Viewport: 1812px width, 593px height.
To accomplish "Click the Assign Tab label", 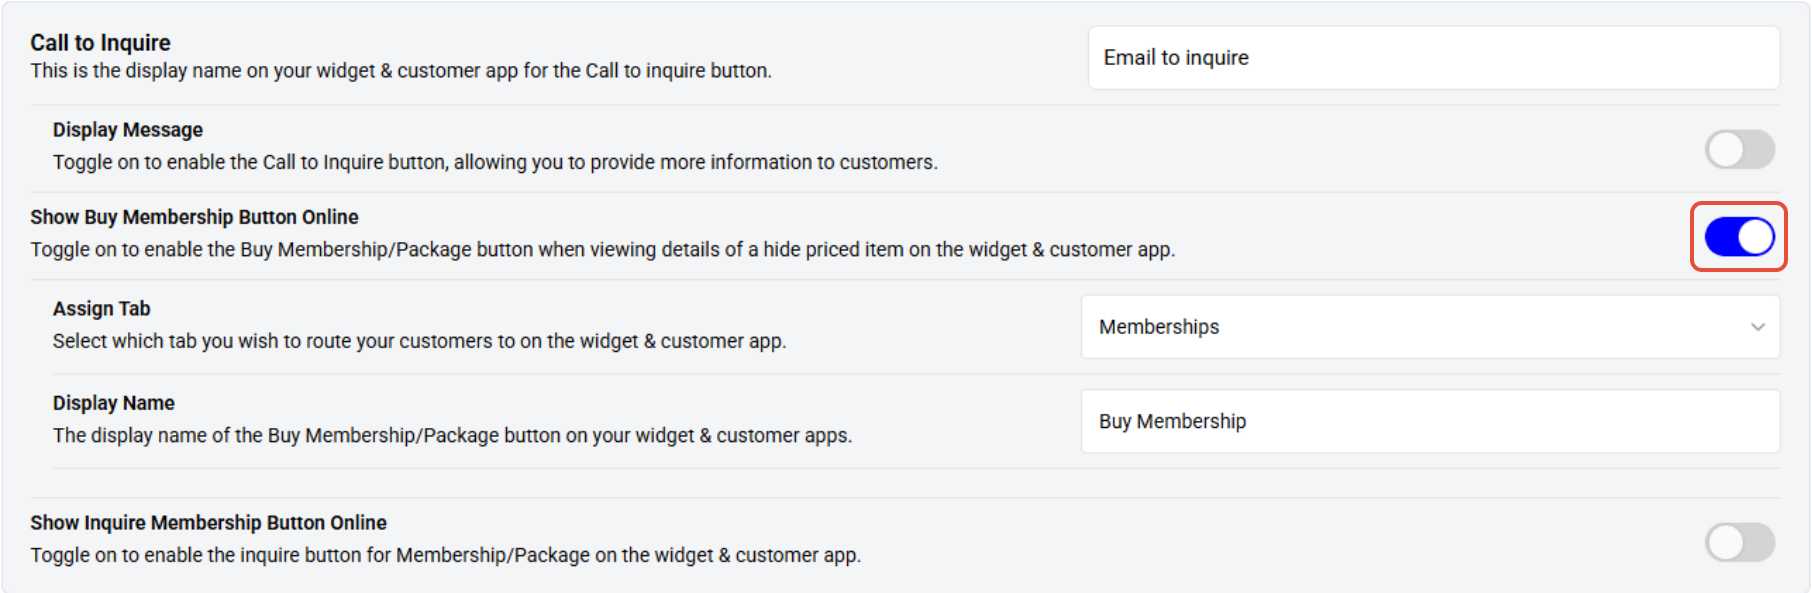I will (x=102, y=309).
